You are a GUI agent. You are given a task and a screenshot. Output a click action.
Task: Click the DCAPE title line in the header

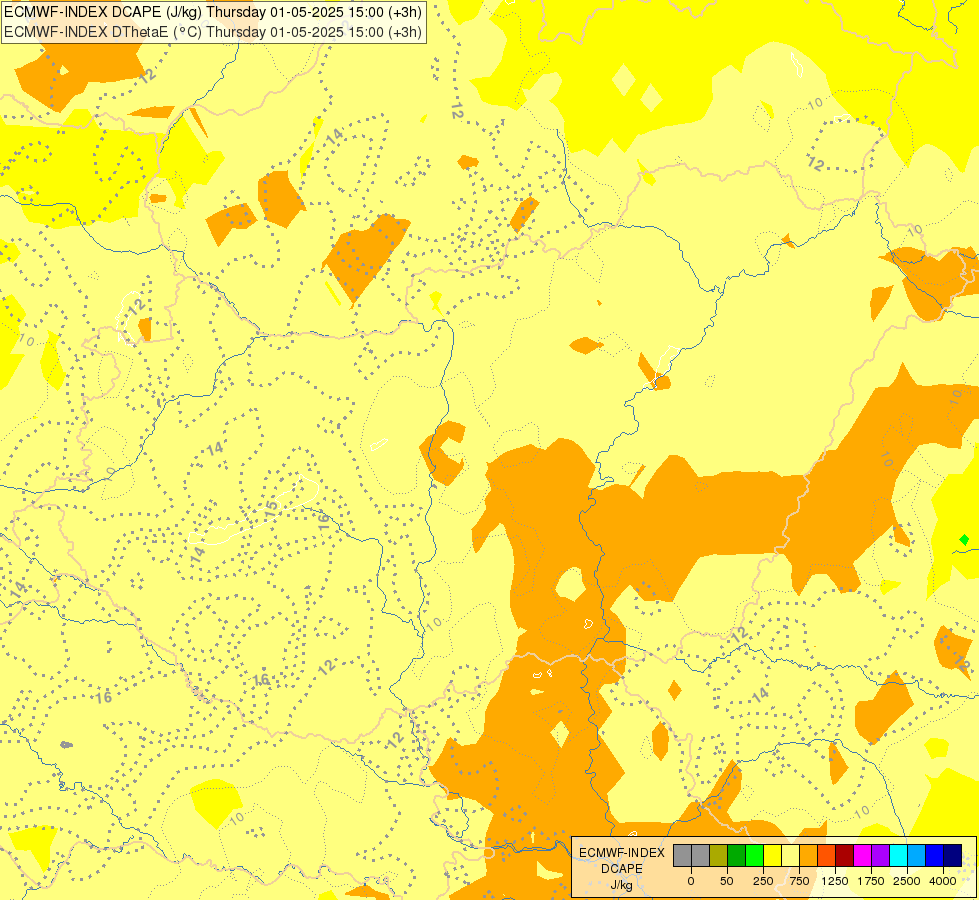point(213,12)
